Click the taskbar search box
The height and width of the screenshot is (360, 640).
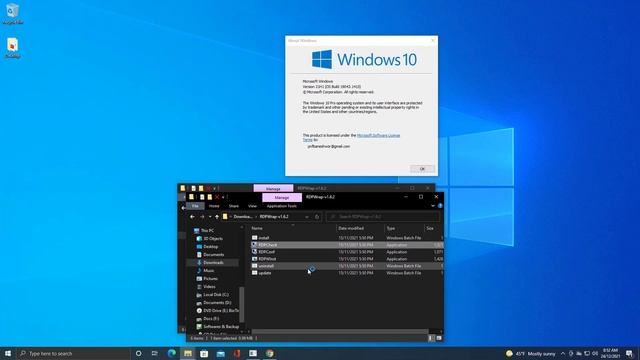[x=73, y=353]
